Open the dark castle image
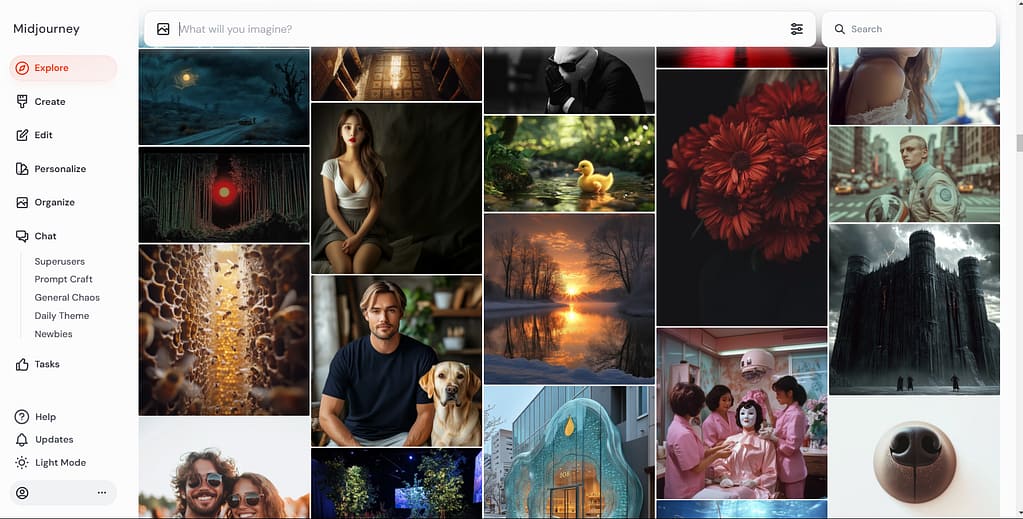 pos(914,309)
